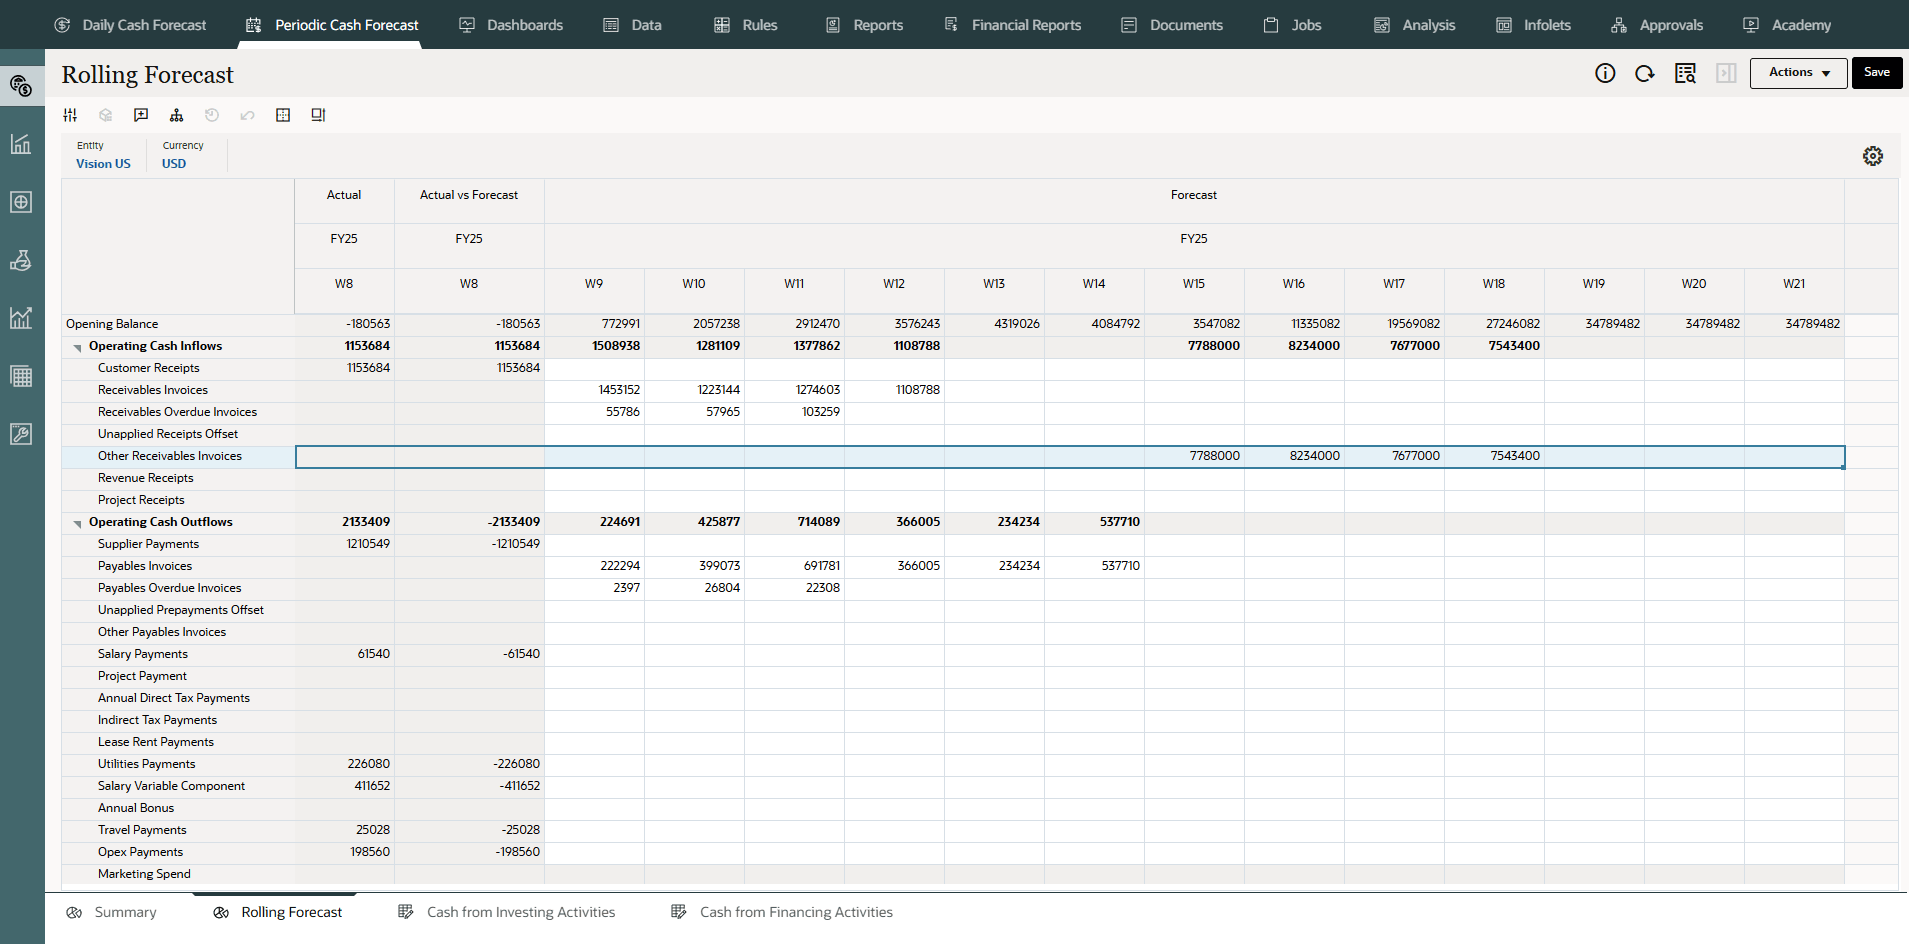This screenshot has height=944, width=1909.
Task: Save the forecast form
Action: tap(1877, 73)
